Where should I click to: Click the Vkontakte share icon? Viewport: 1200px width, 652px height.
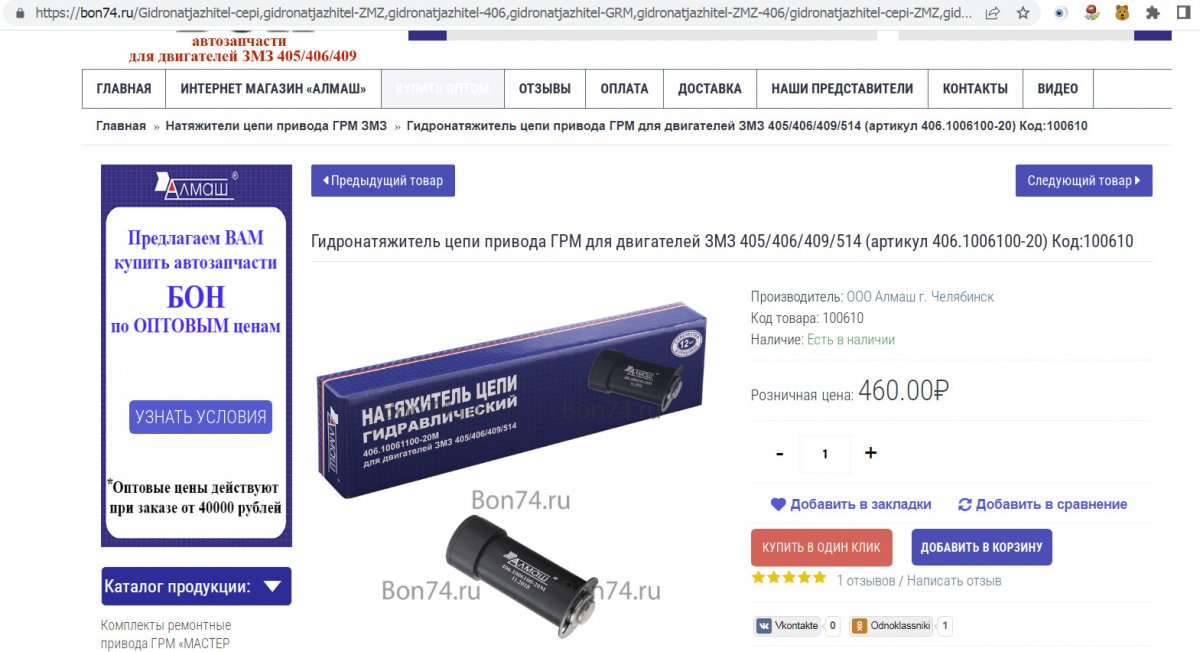point(765,626)
